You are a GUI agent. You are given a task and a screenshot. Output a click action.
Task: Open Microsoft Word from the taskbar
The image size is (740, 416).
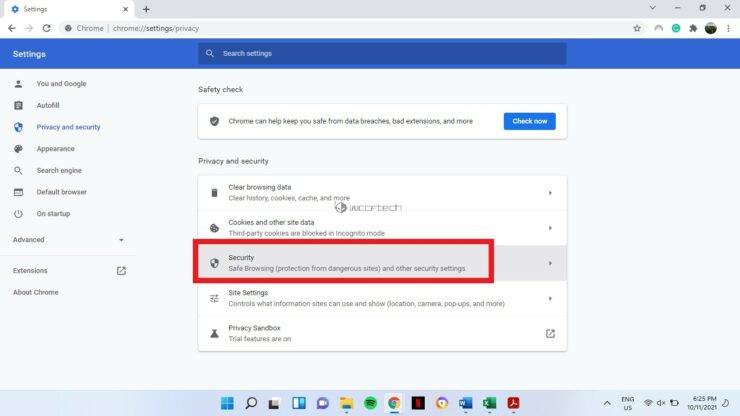465,403
